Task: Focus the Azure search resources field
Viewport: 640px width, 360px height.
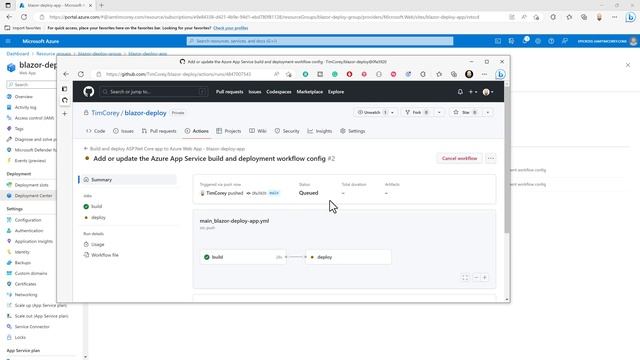Action: click(320, 41)
